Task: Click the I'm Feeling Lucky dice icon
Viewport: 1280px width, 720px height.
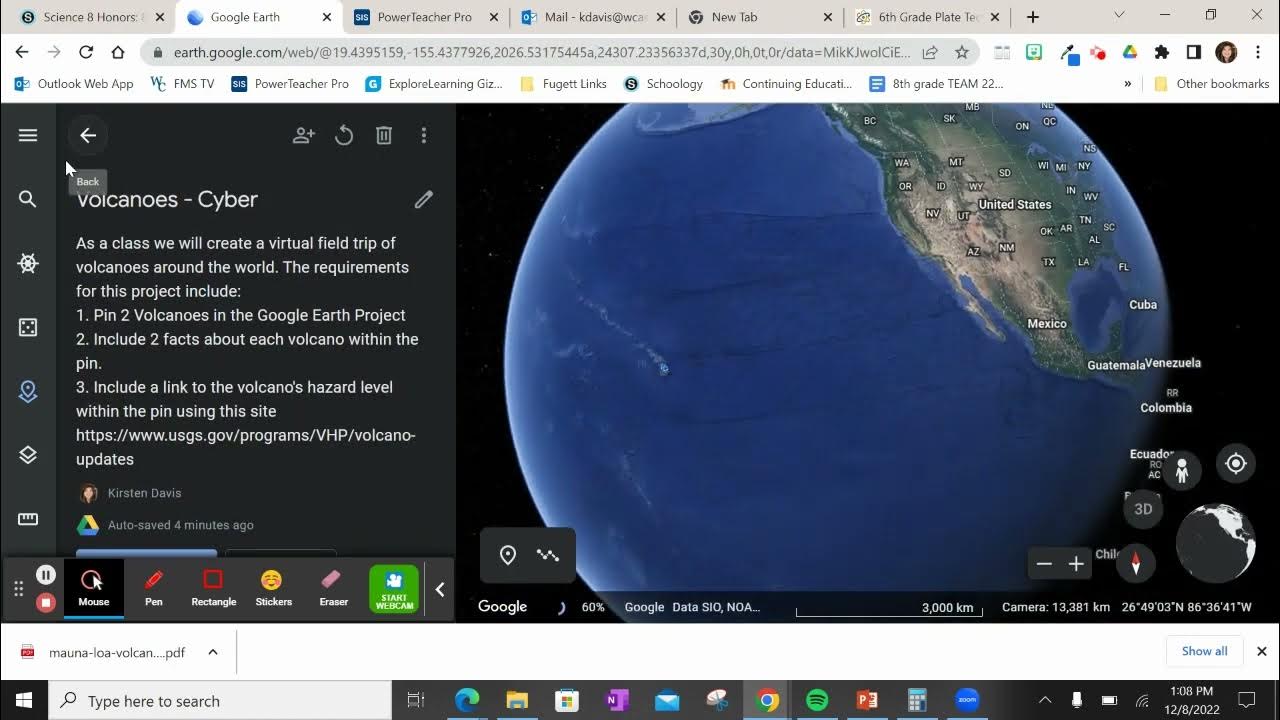Action: click(28, 327)
